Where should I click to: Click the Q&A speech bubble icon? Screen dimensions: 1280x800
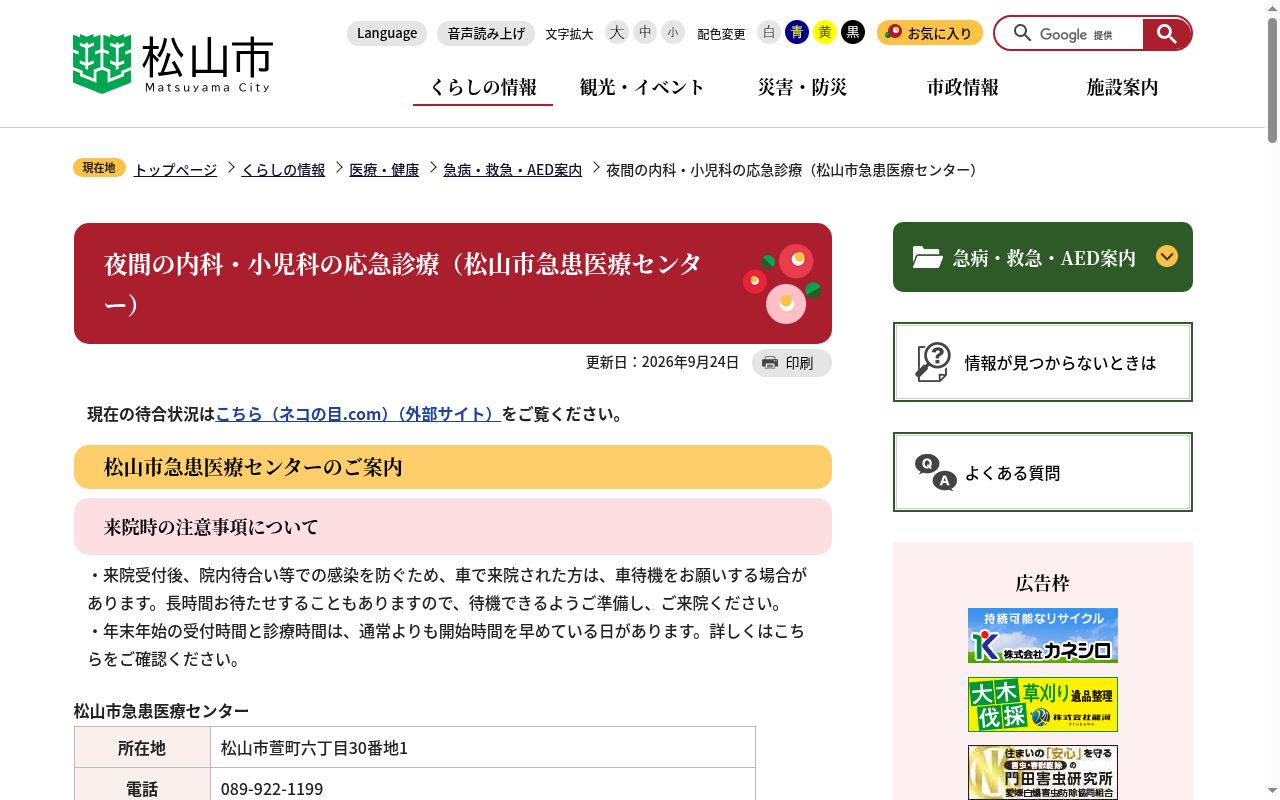(x=935, y=472)
